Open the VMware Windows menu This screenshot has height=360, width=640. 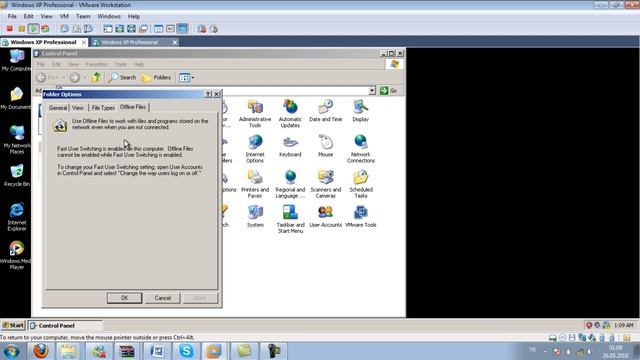[109, 16]
